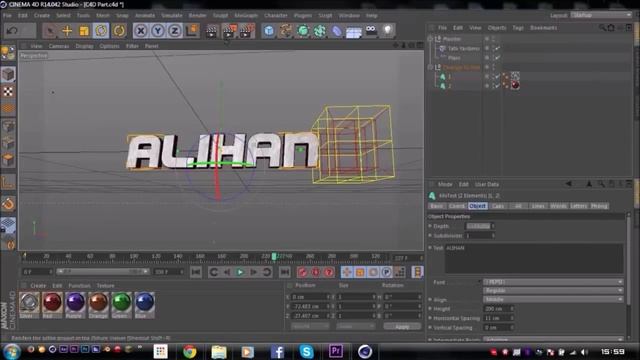Open Skype from taskbar

tap(306, 351)
